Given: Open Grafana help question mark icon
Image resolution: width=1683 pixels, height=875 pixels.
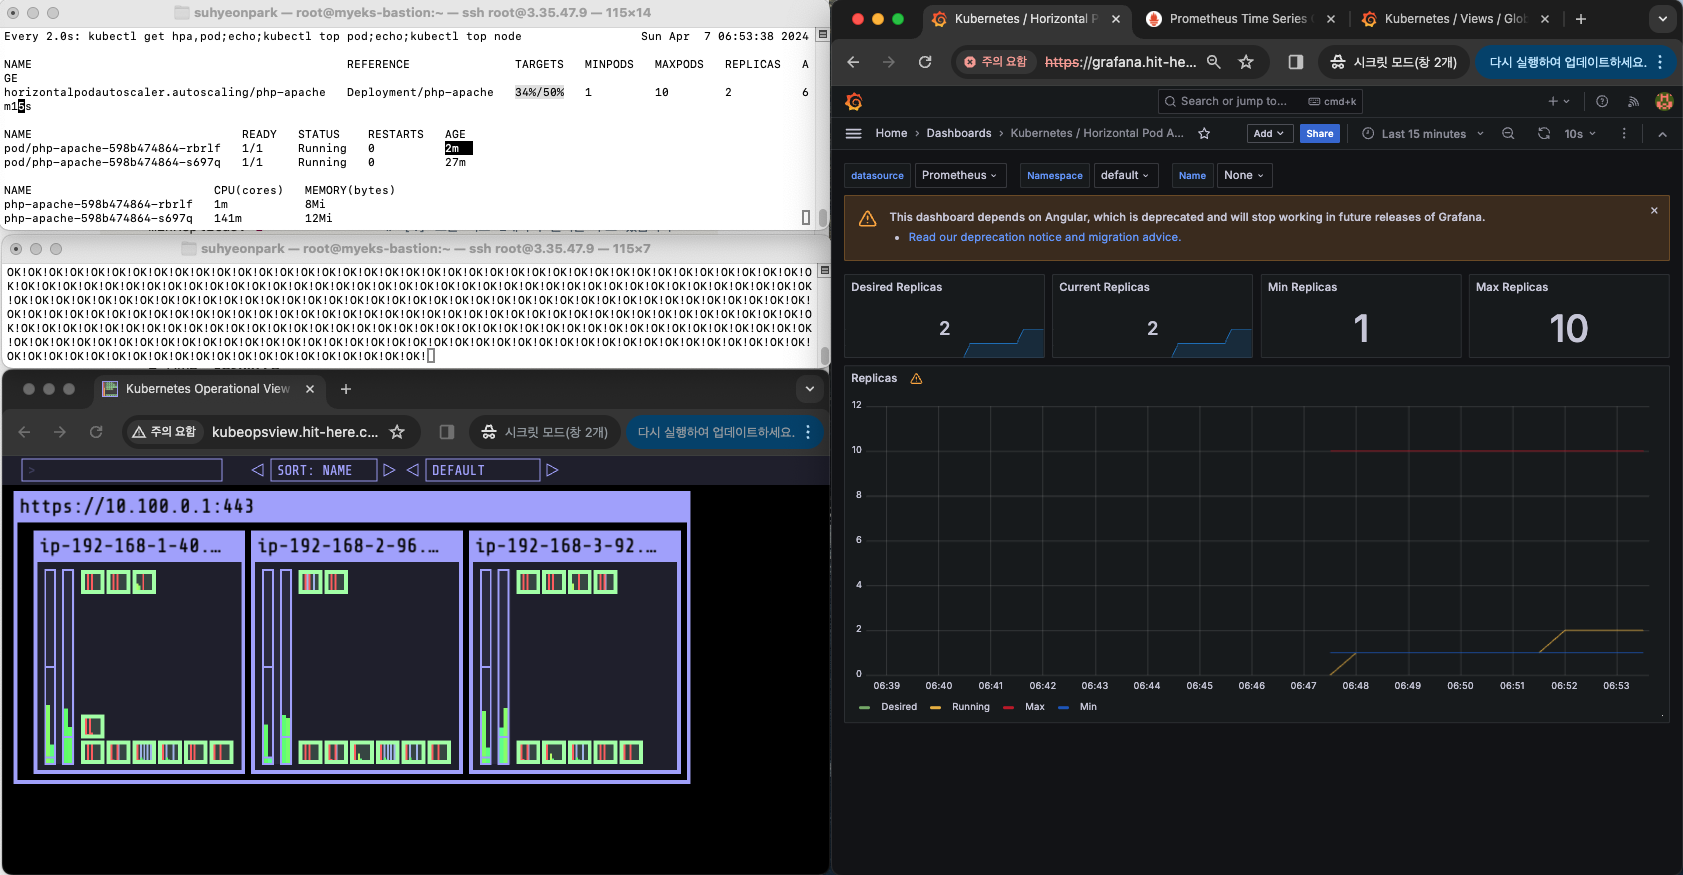Looking at the screenshot, I should [x=1602, y=101].
